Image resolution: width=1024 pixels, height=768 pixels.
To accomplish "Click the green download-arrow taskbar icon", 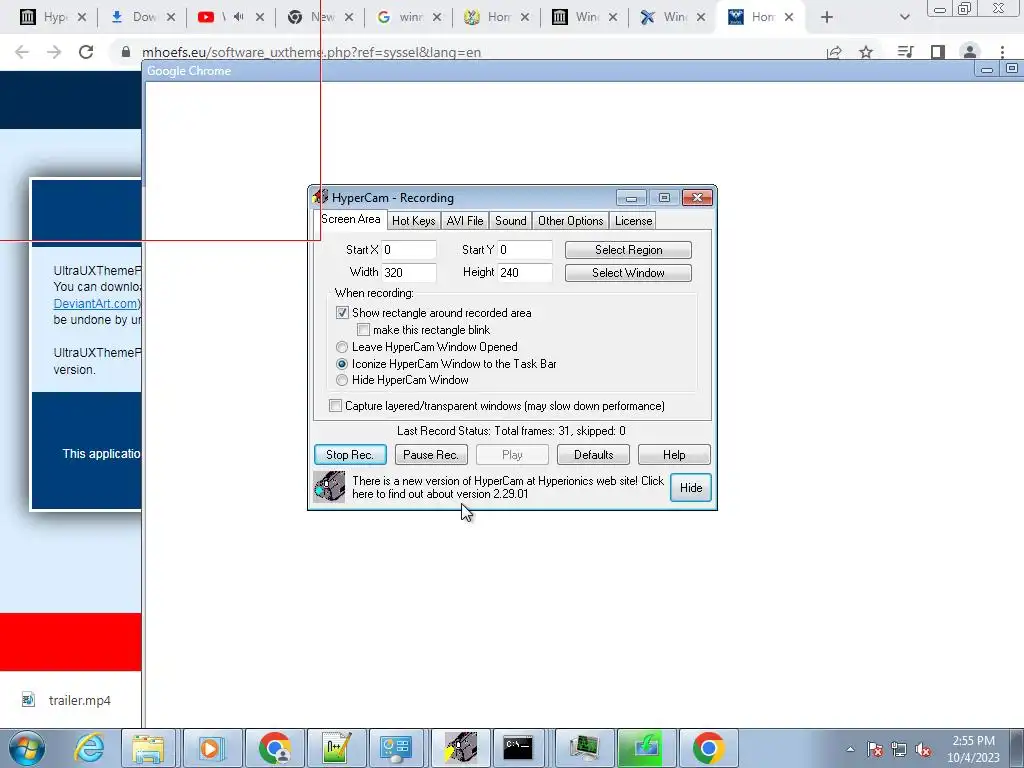I will point(645,748).
